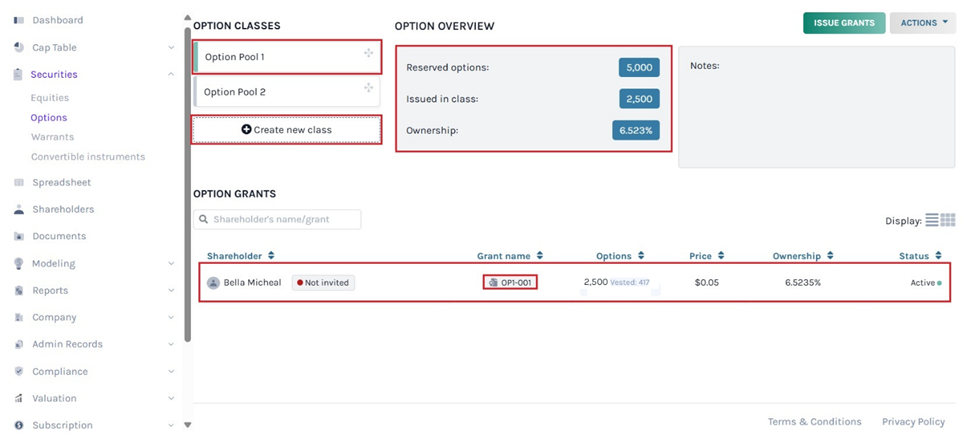The image size is (975, 443).
Task: Click the Not invited badge
Action: [323, 282]
